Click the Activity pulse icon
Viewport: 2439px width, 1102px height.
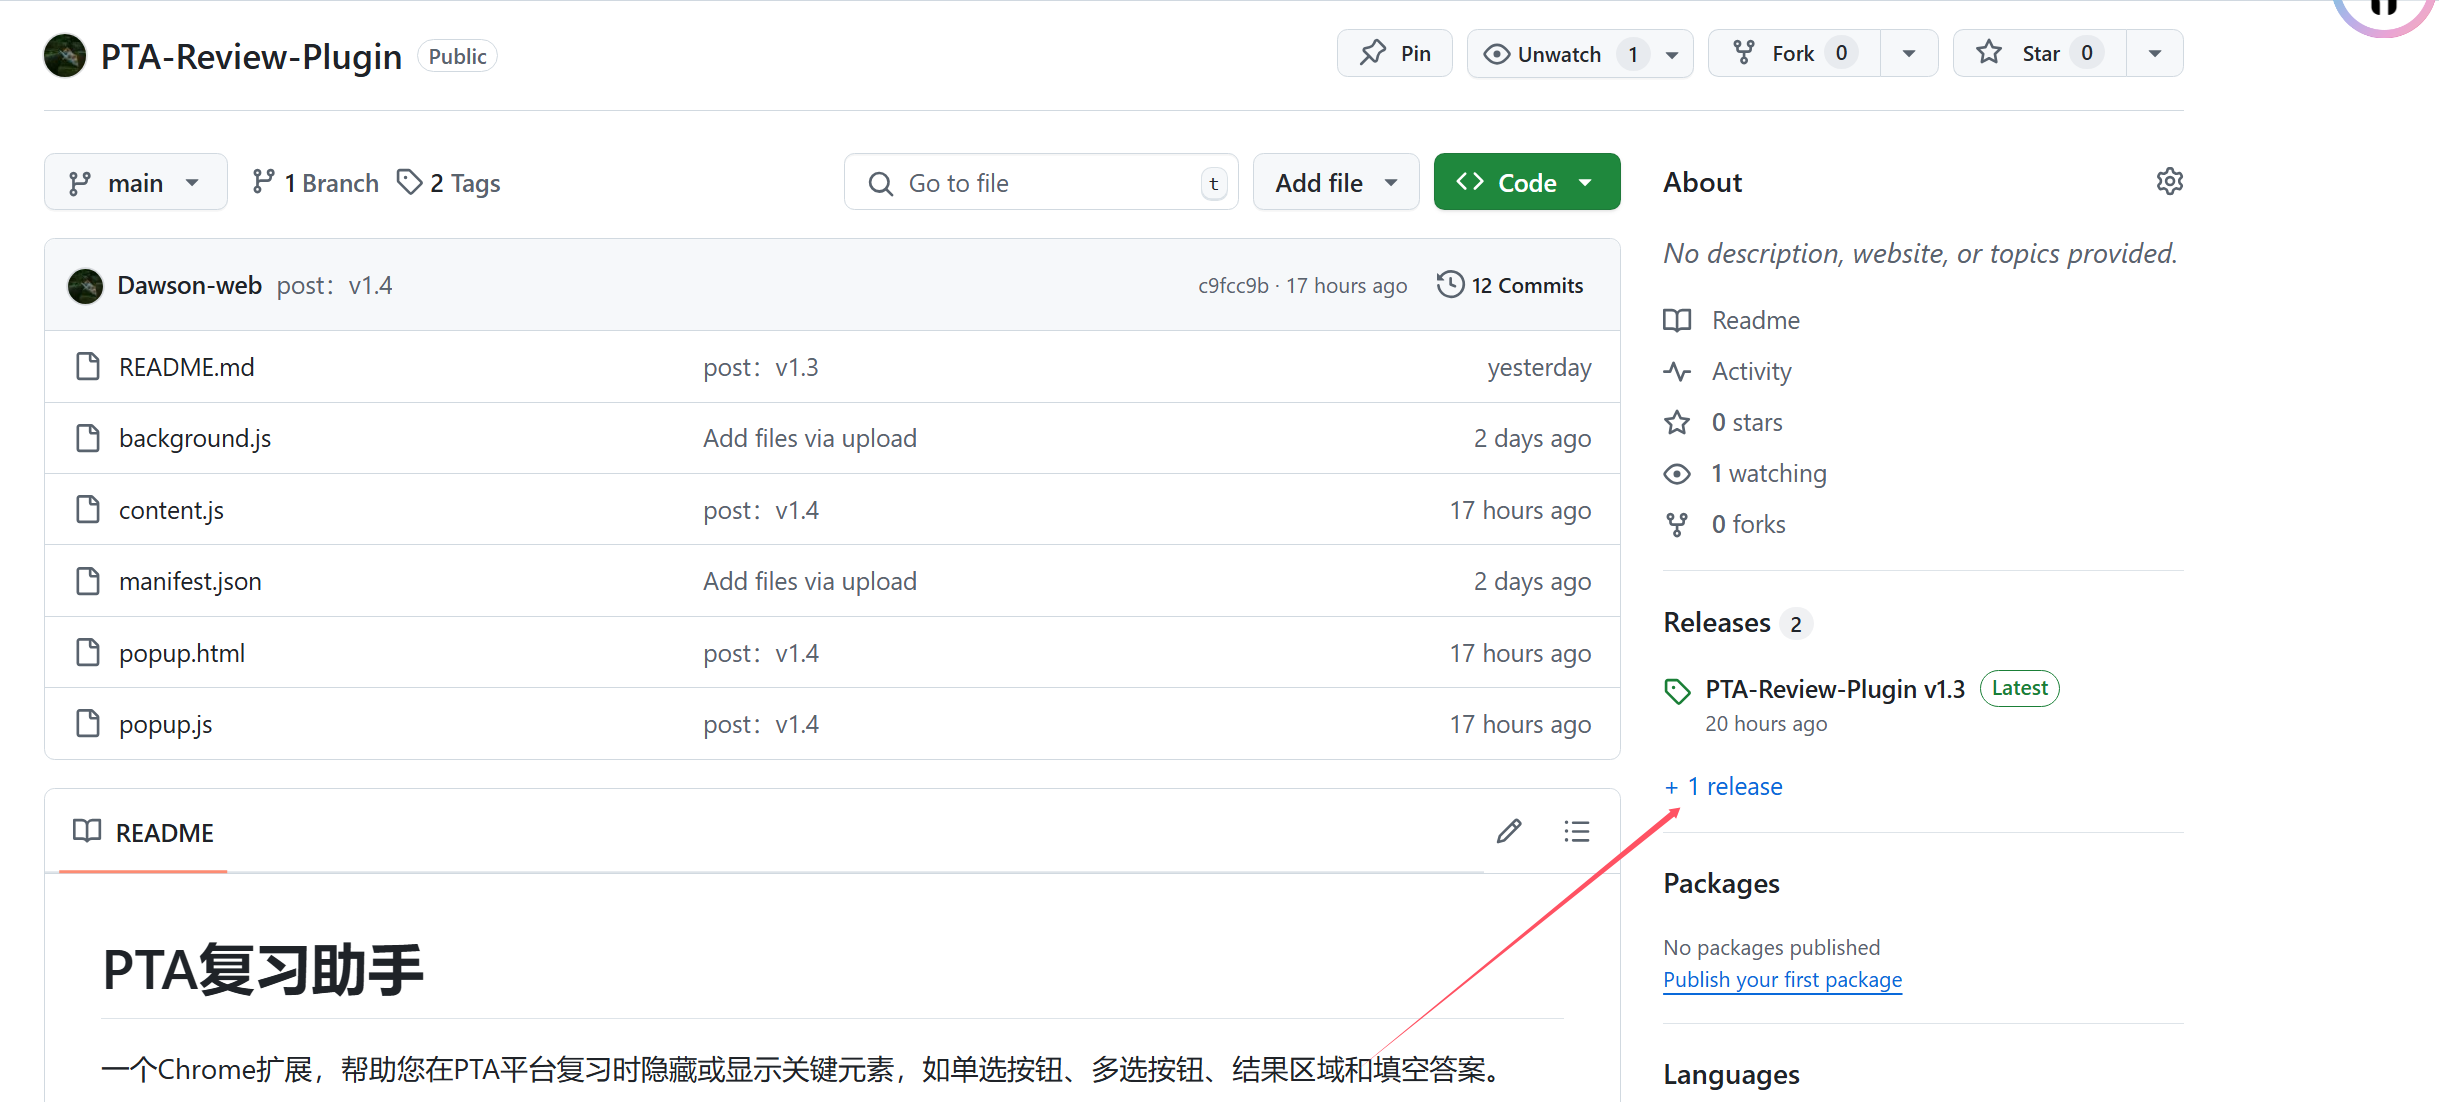(1677, 371)
